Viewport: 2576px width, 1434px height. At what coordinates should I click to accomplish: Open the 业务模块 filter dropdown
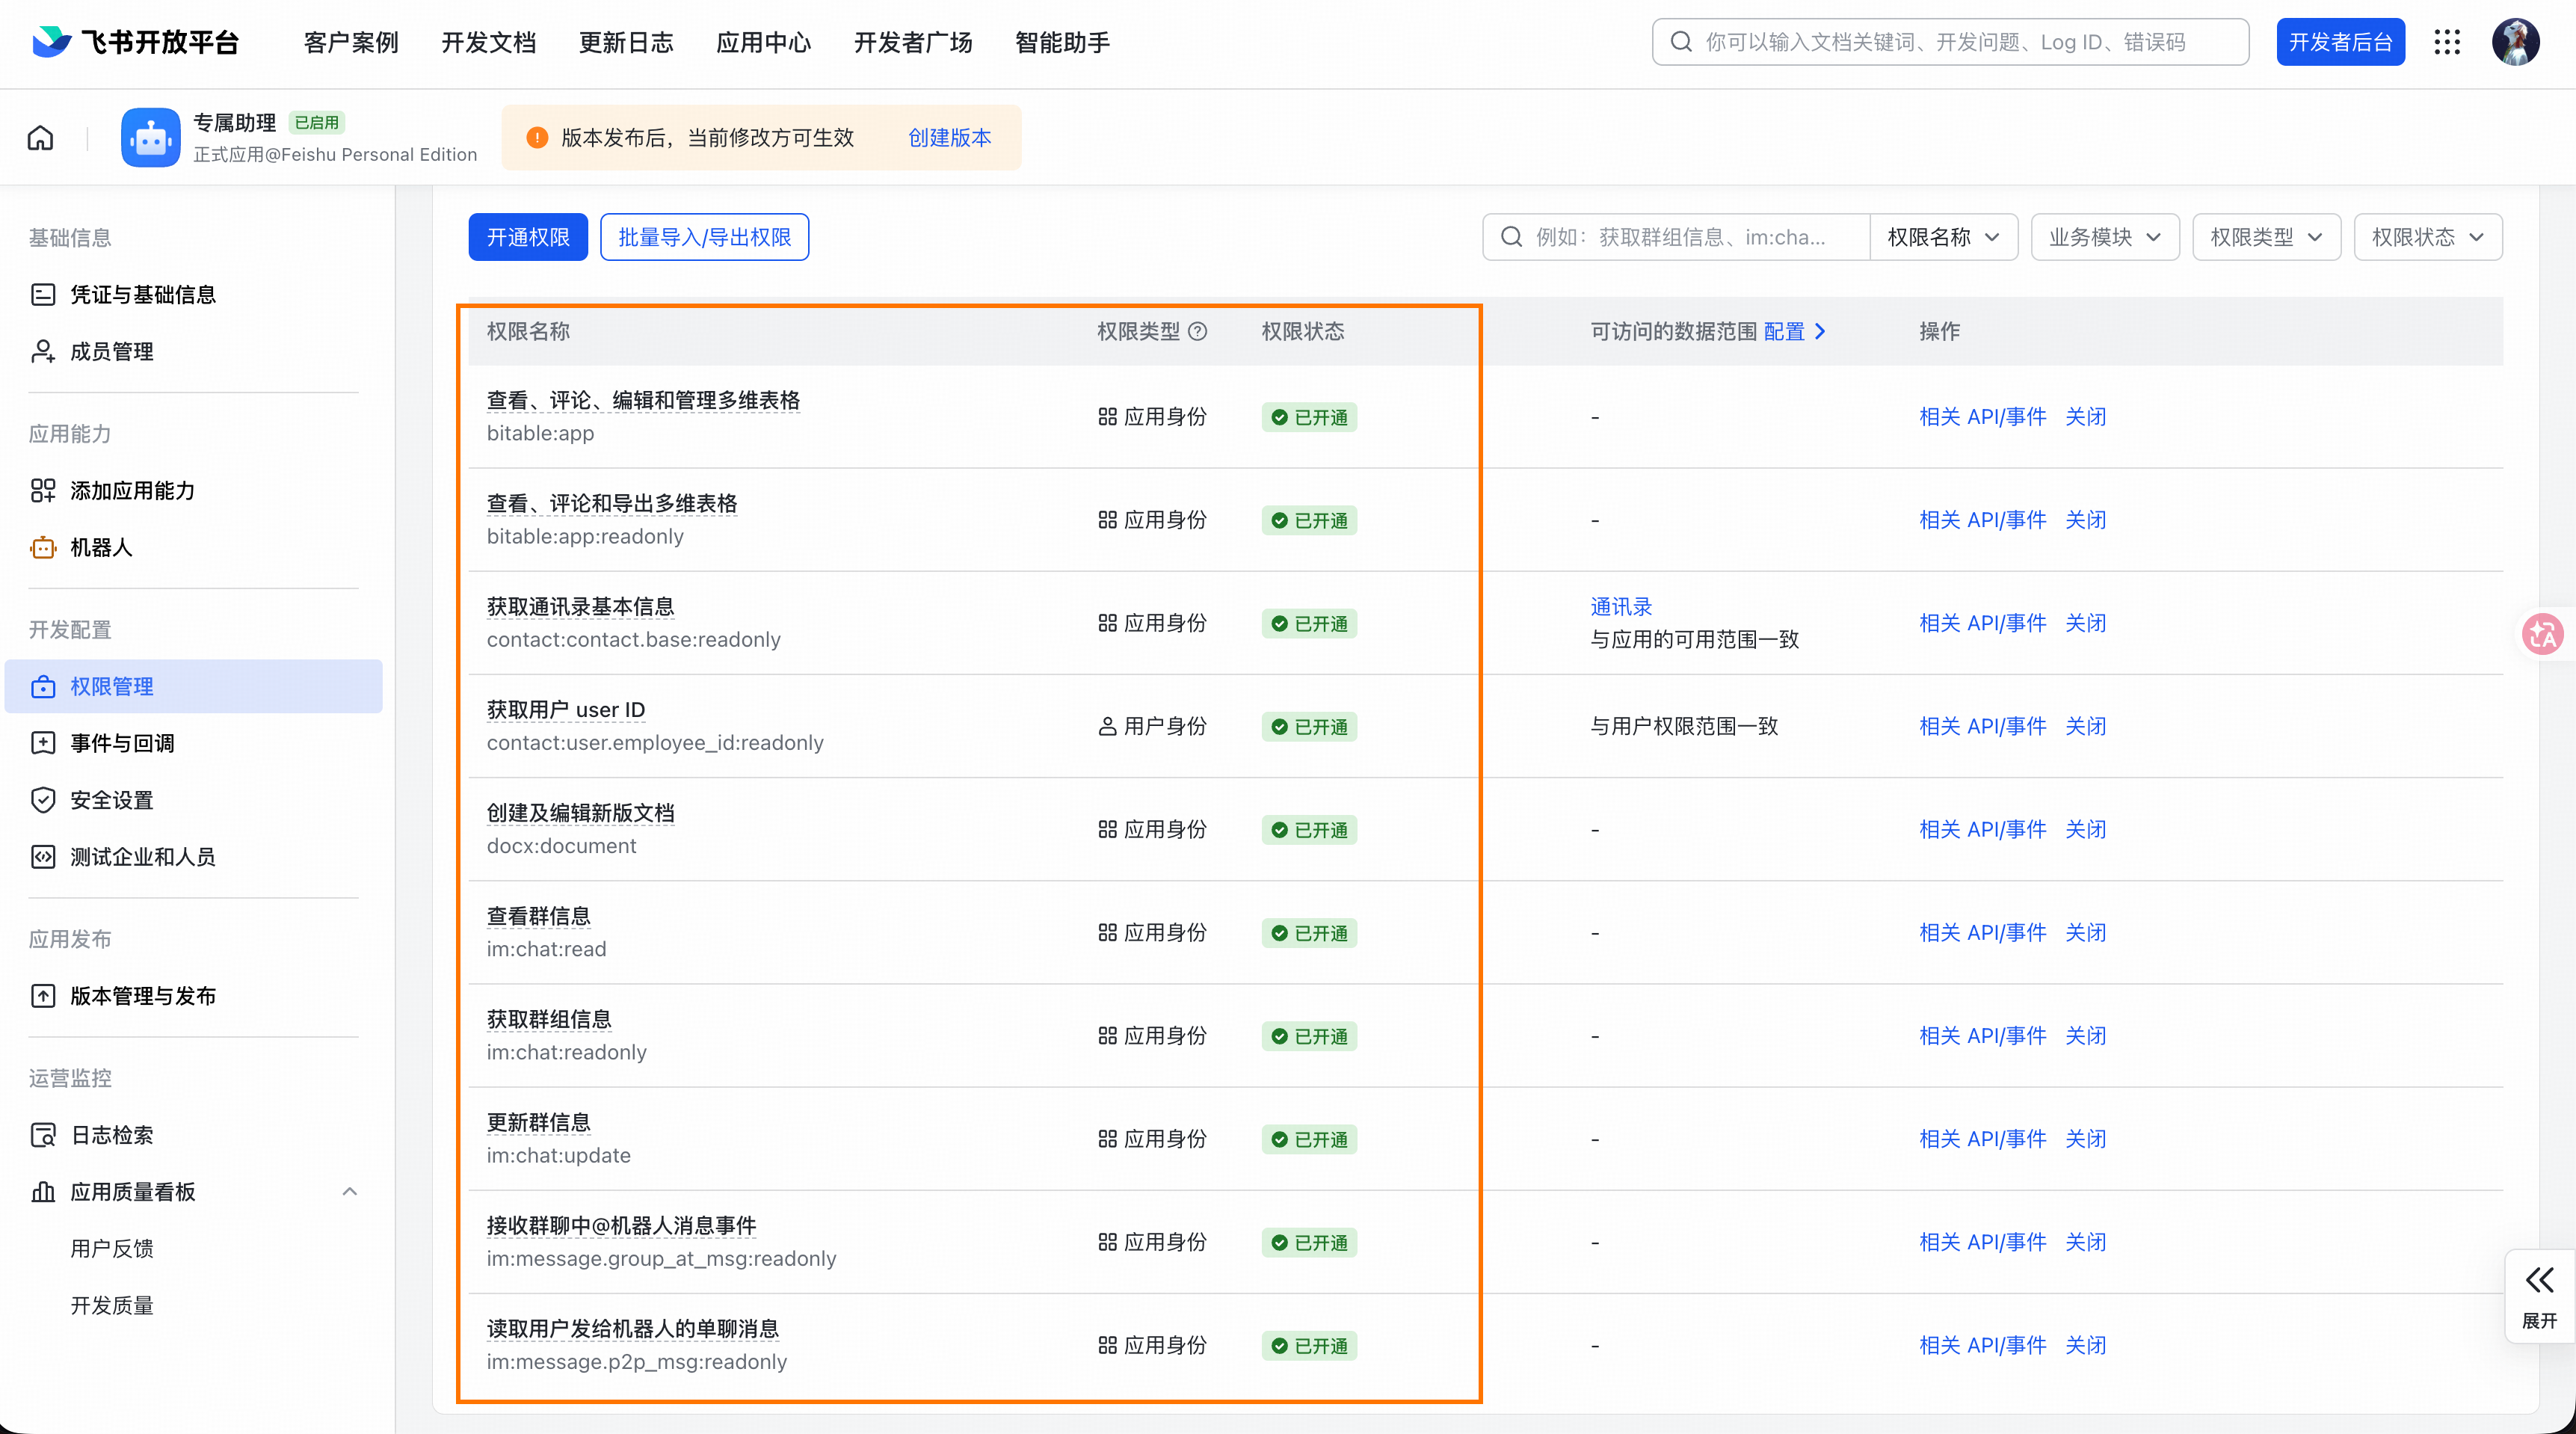coord(2104,237)
